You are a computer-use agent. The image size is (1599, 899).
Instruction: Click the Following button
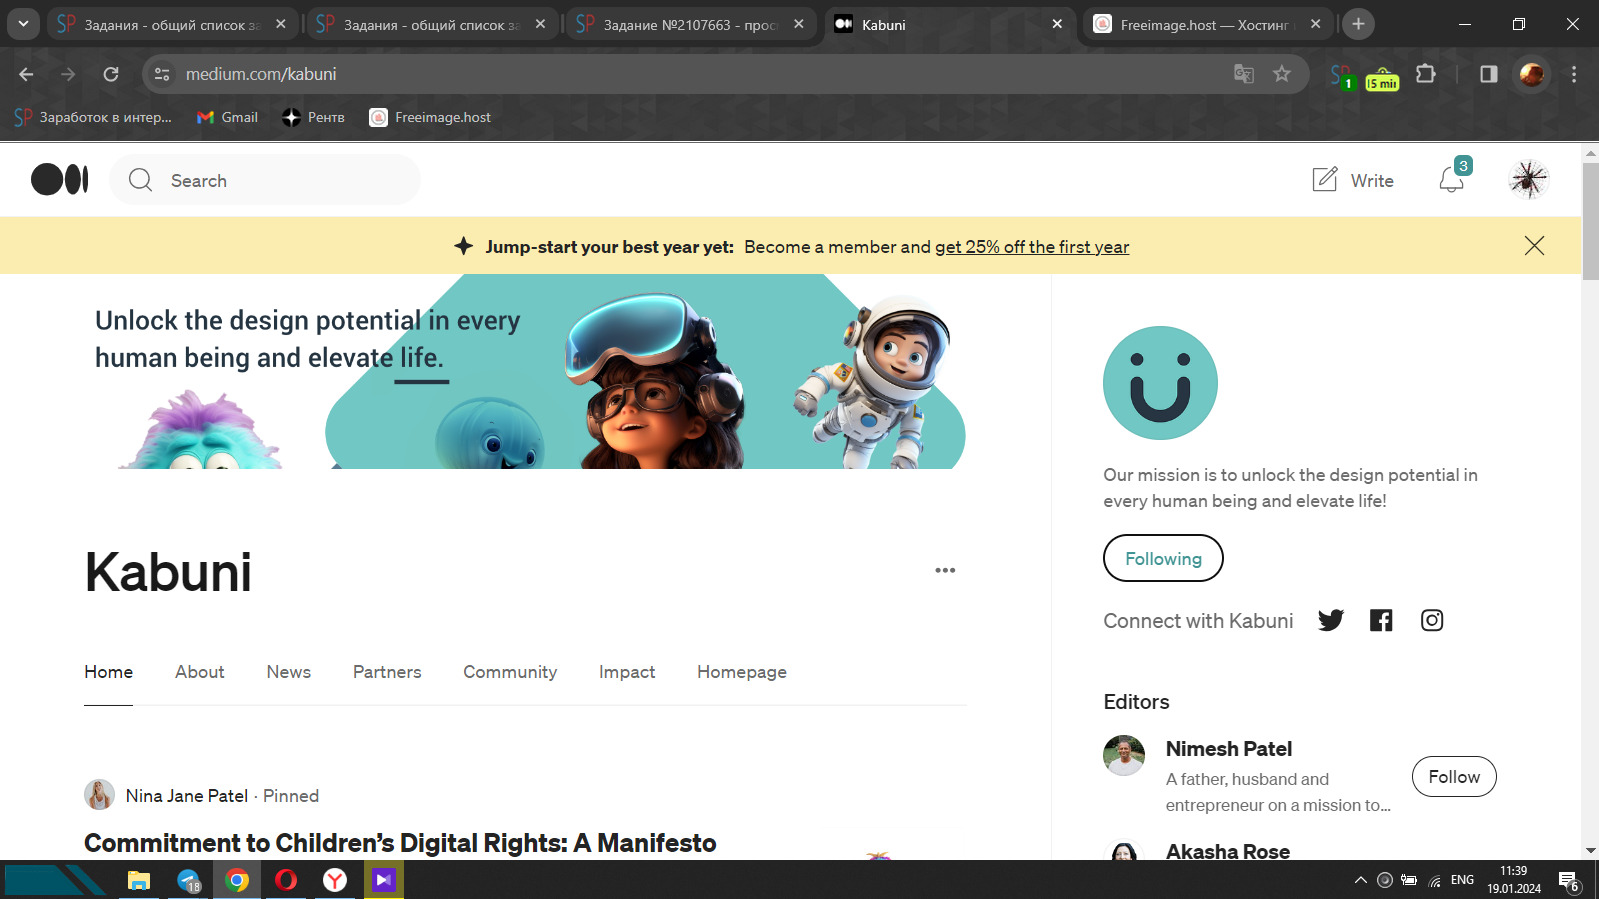coord(1163,558)
